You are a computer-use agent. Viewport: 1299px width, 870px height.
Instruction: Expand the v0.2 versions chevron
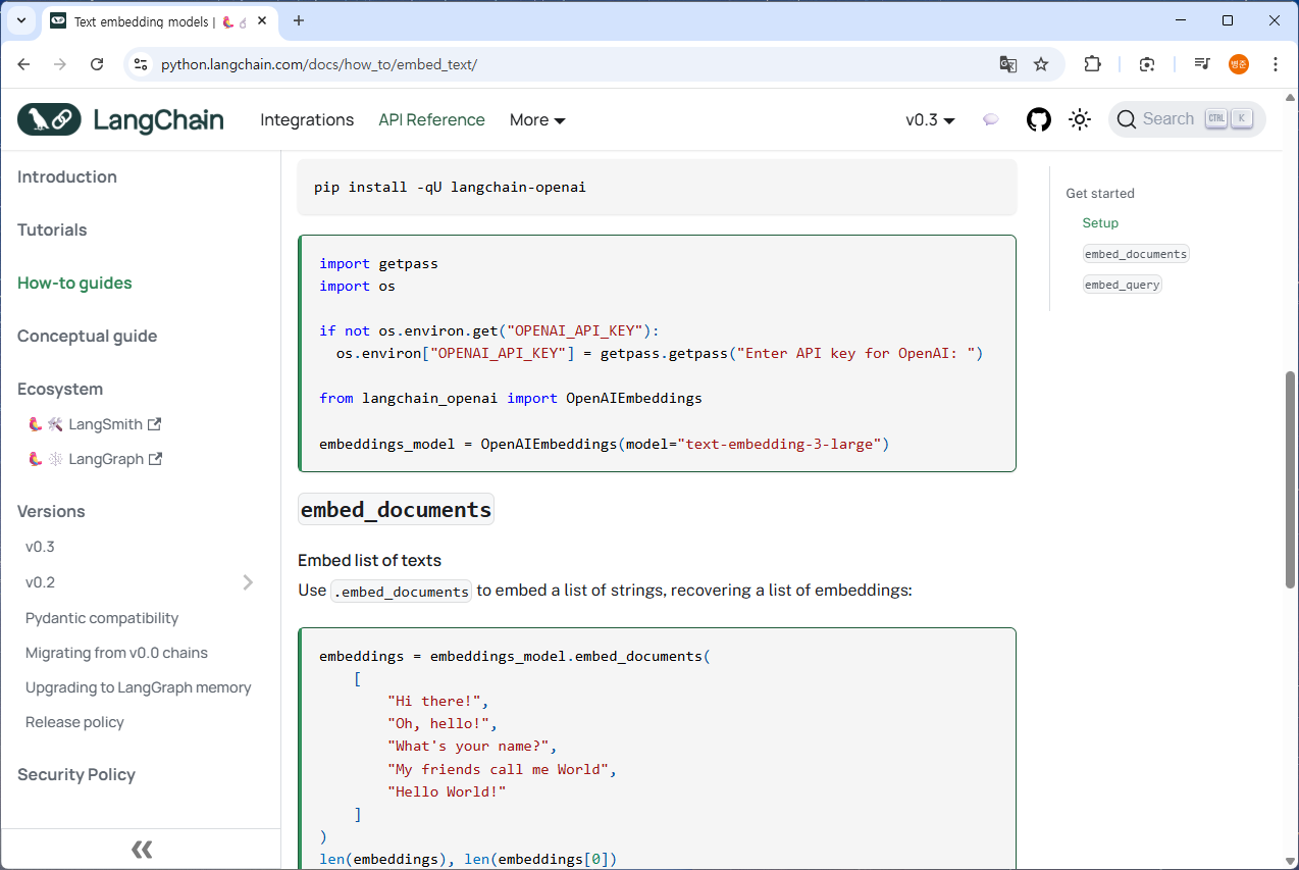tap(248, 582)
